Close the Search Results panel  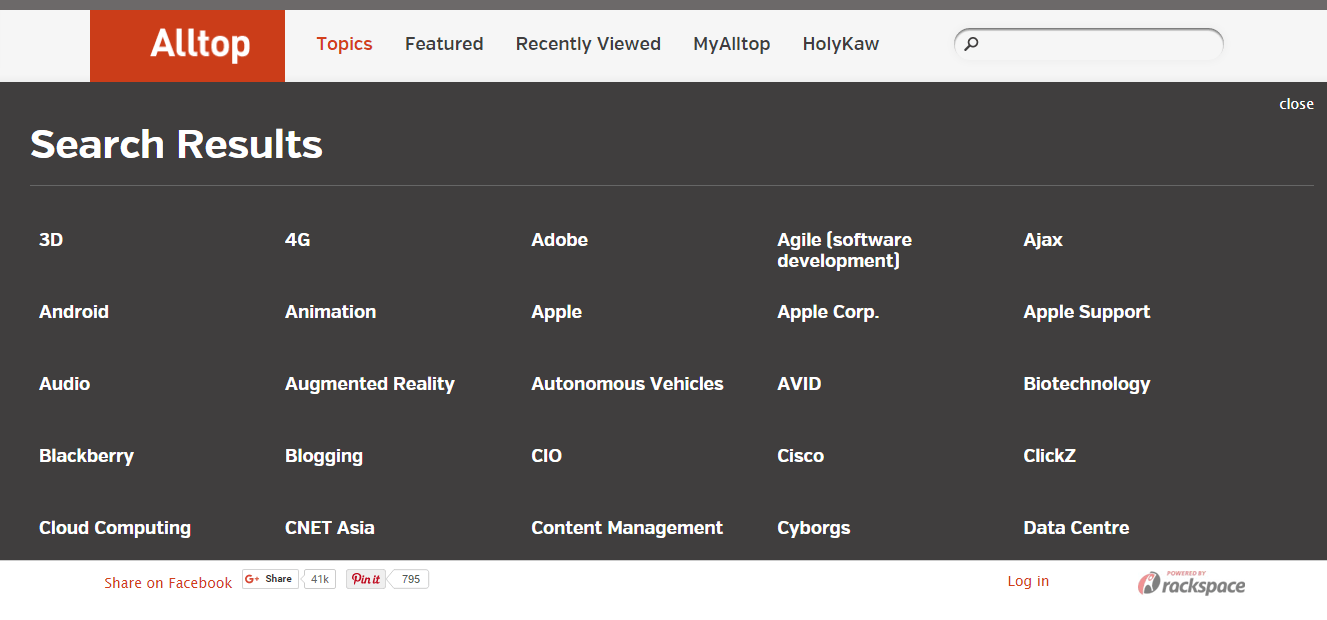[x=1296, y=104]
